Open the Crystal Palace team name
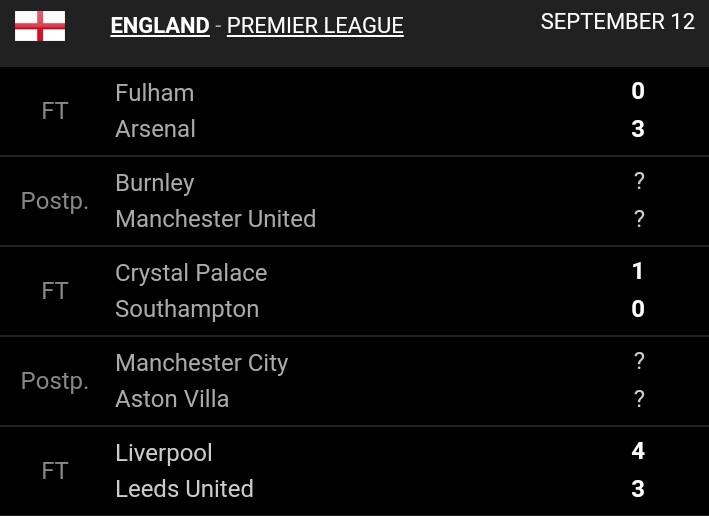Screen dimensions: 709x516 click(191, 274)
